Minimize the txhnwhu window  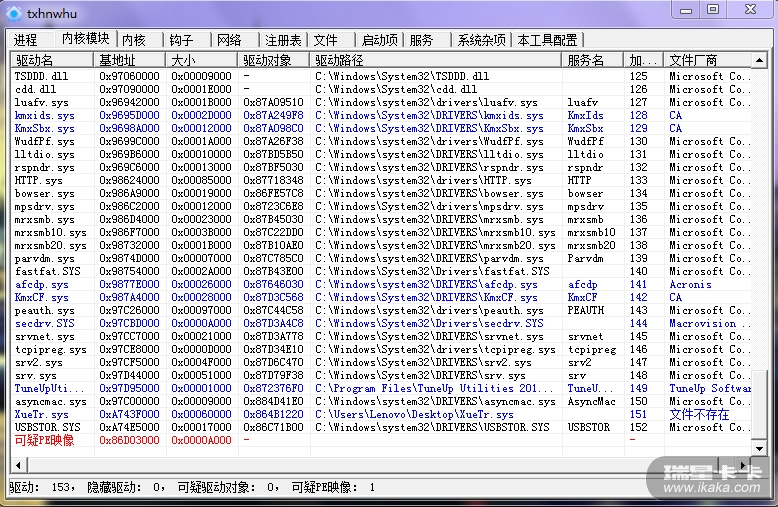[x=686, y=10]
